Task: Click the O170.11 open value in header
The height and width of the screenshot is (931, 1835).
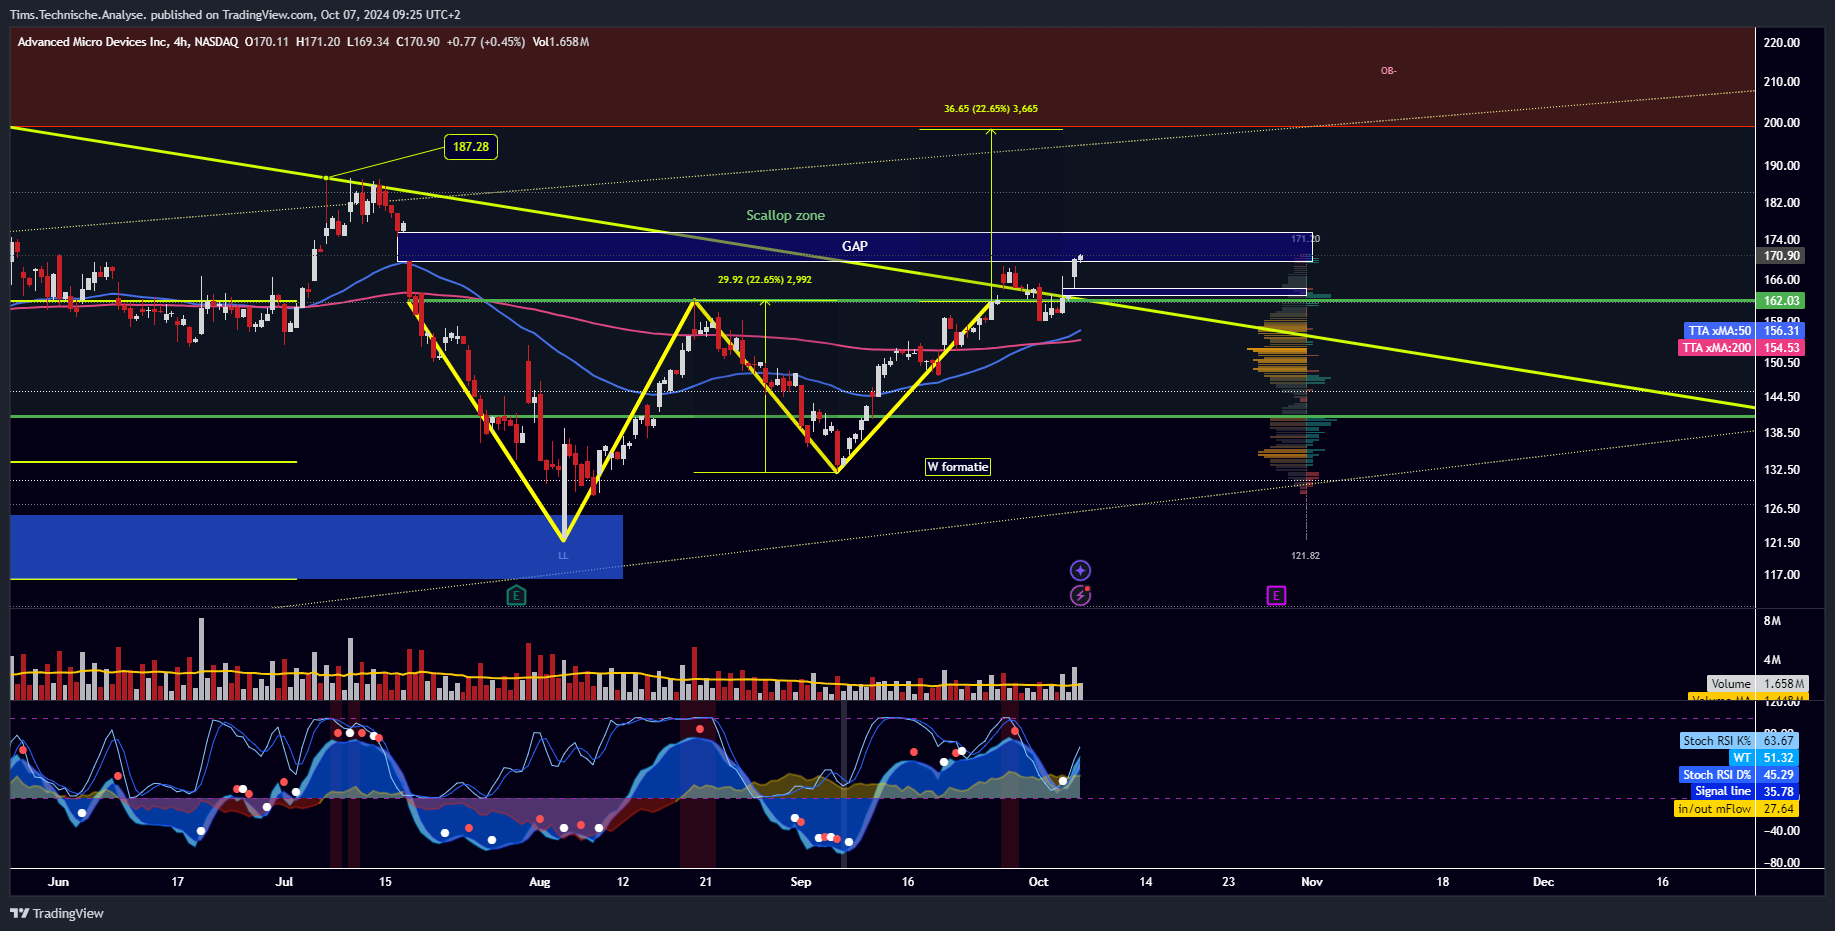Action: (x=267, y=42)
